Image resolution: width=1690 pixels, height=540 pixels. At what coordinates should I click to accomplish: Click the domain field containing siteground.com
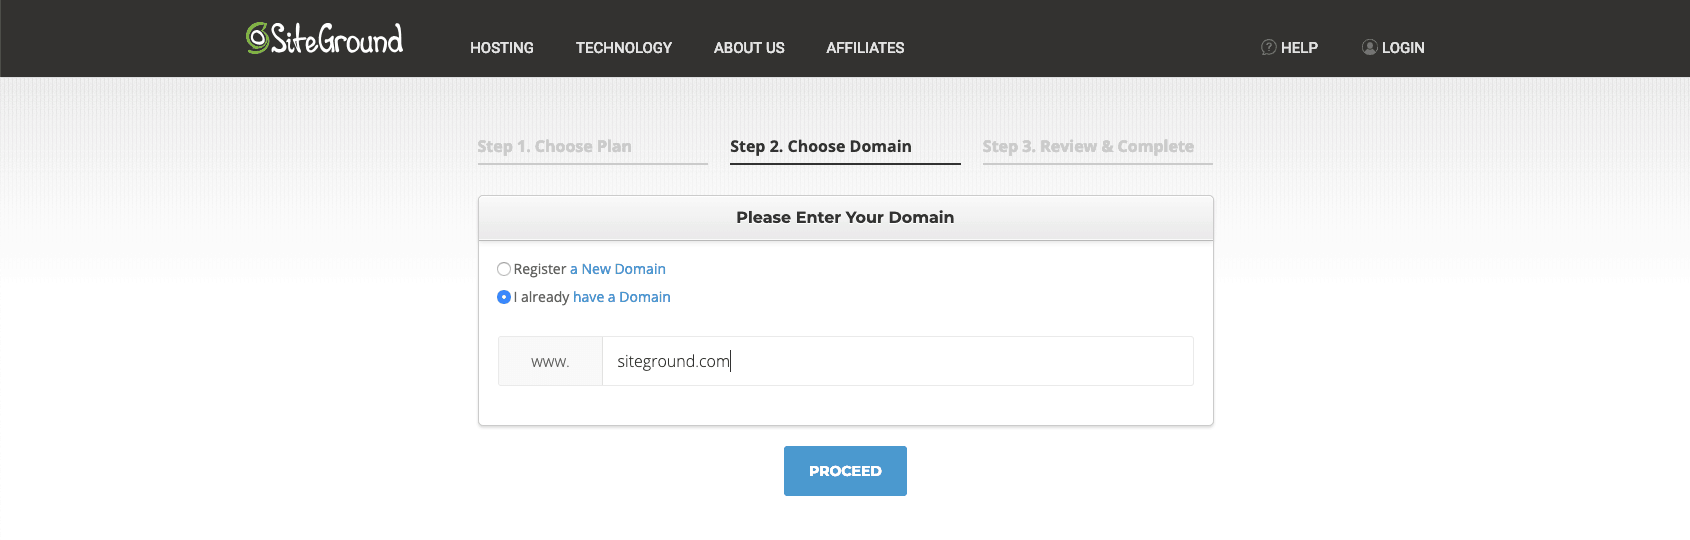(x=897, y=361)
